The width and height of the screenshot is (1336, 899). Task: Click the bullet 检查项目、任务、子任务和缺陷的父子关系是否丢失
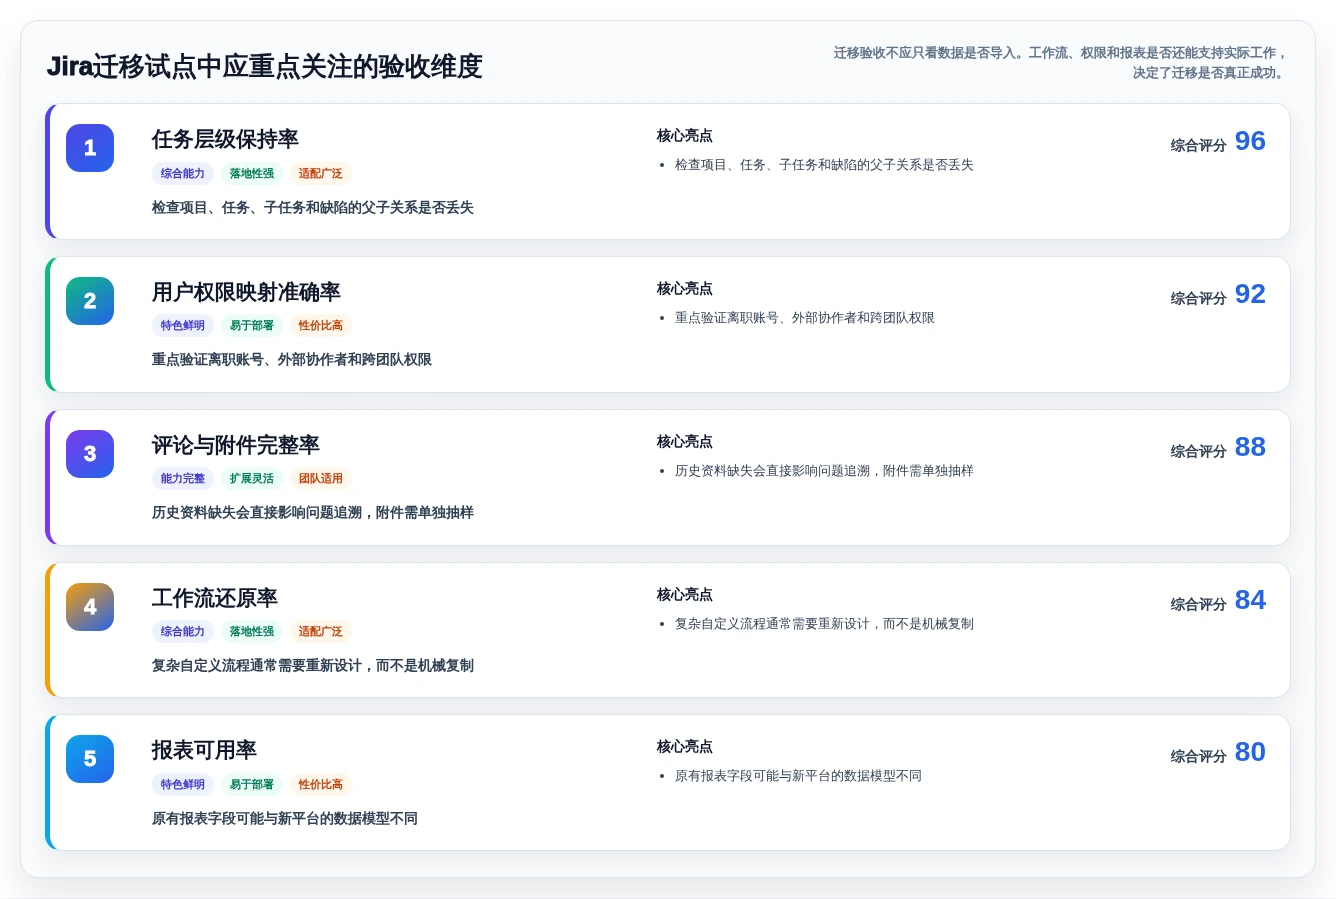(824, 164)
